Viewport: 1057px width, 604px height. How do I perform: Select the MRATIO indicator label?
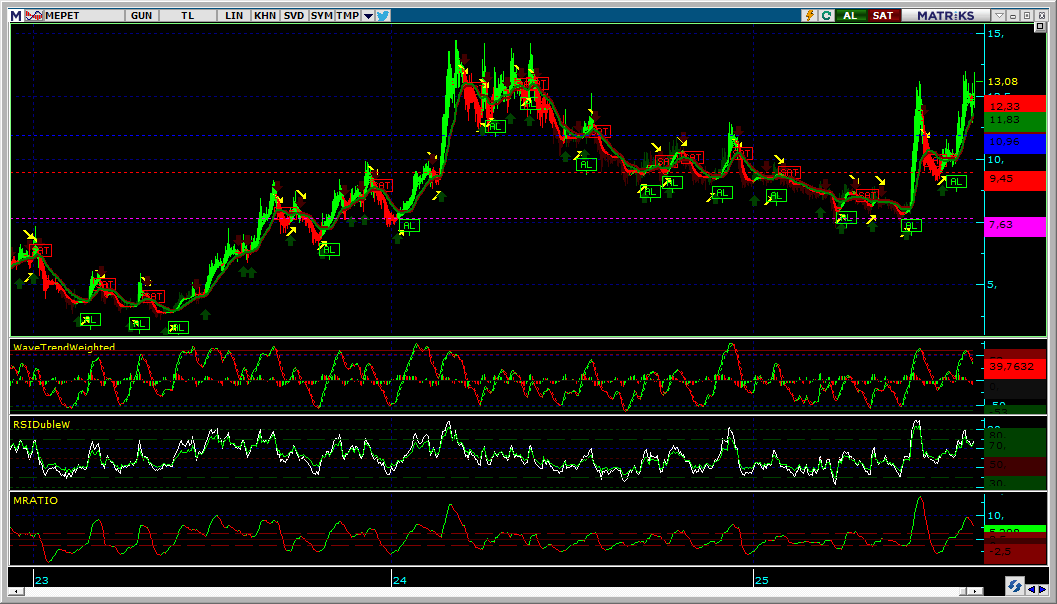[35, 501]
